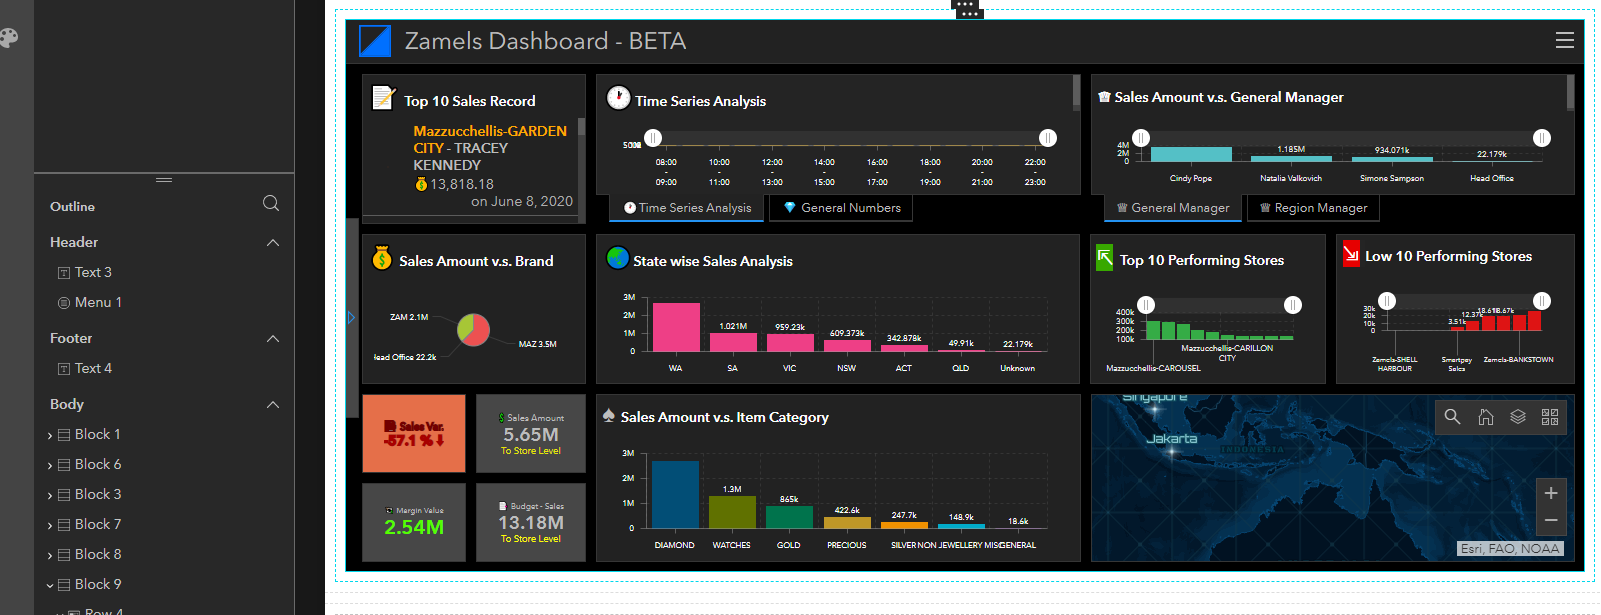Open the map layers list

(x=1518, y=417)
